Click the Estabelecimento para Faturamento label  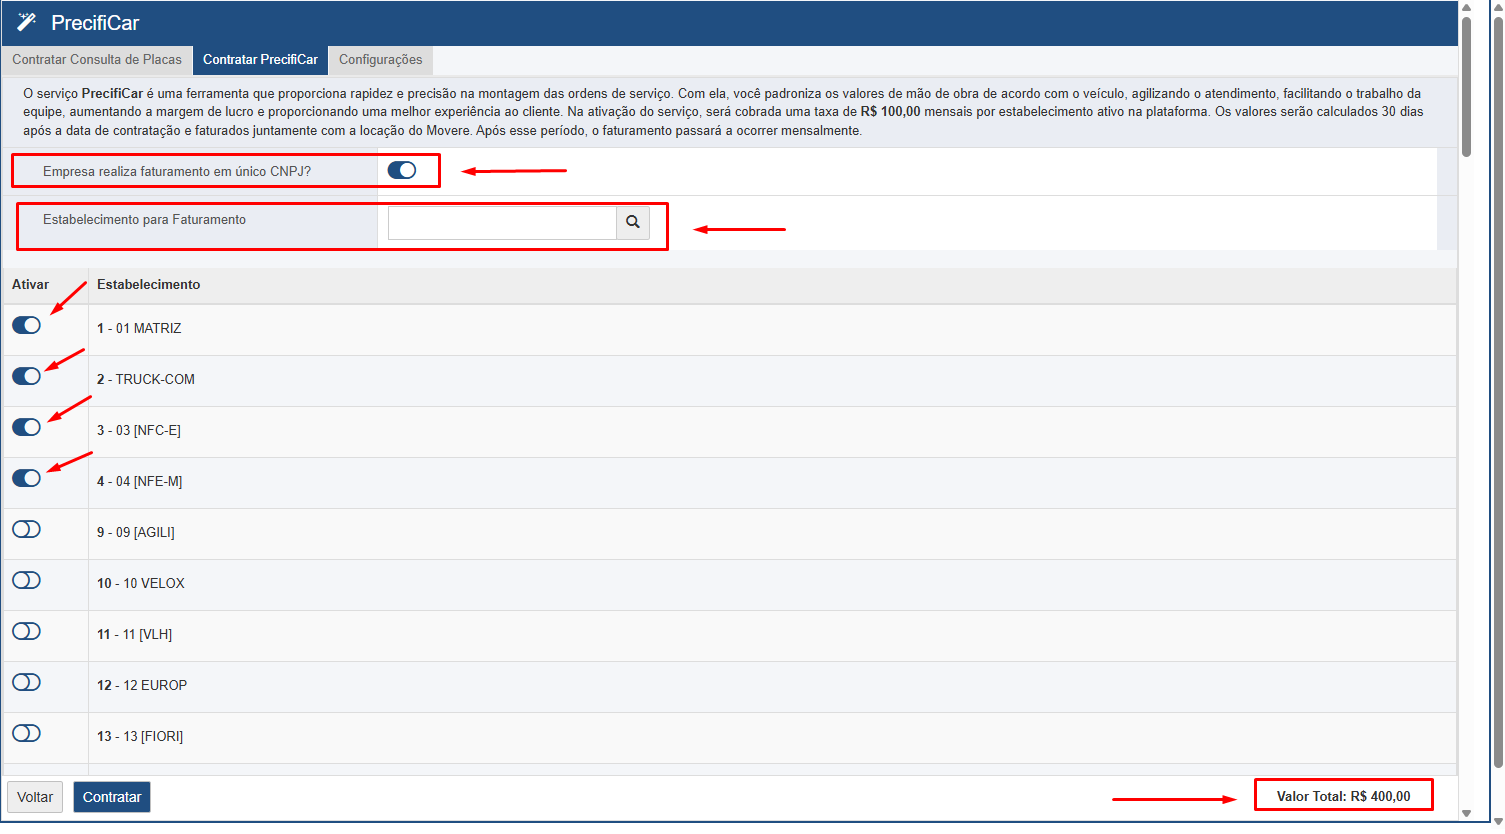(144, 219)
